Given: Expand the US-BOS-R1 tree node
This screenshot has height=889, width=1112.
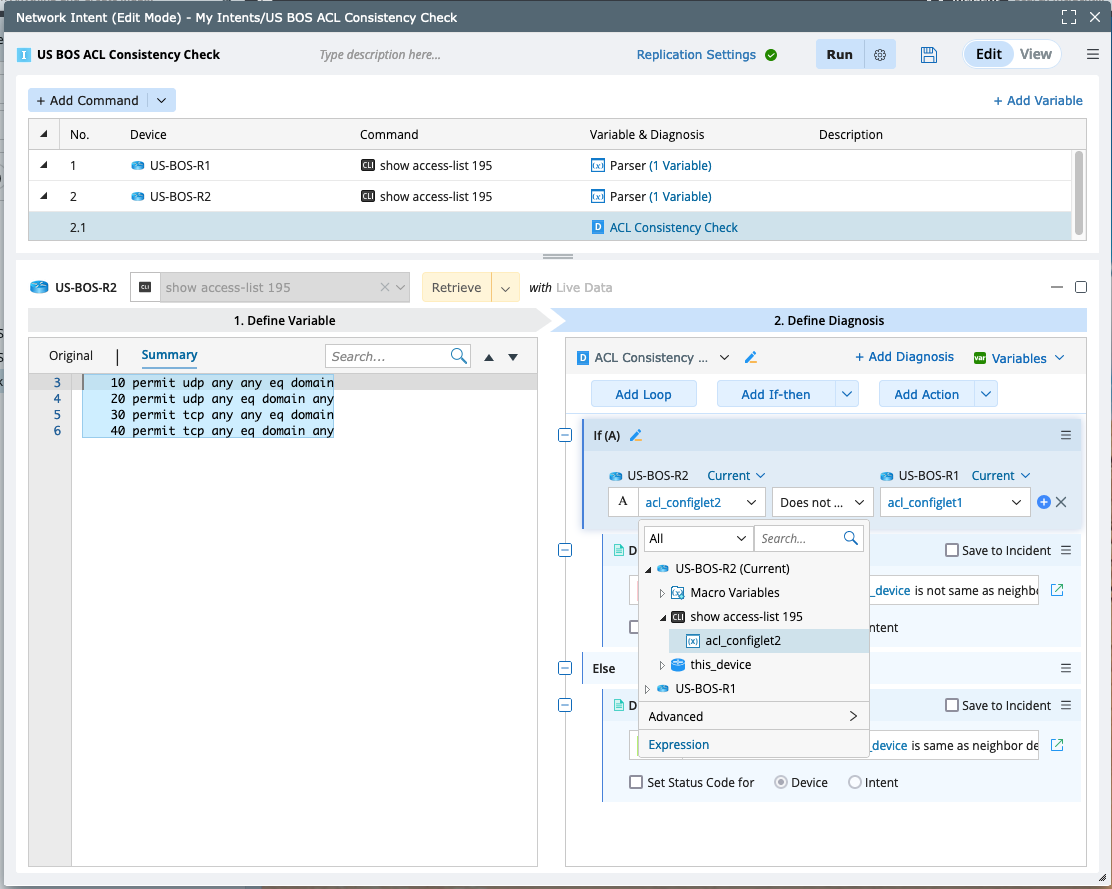Looking at the screenshot, I should click(x=647, y=689).
